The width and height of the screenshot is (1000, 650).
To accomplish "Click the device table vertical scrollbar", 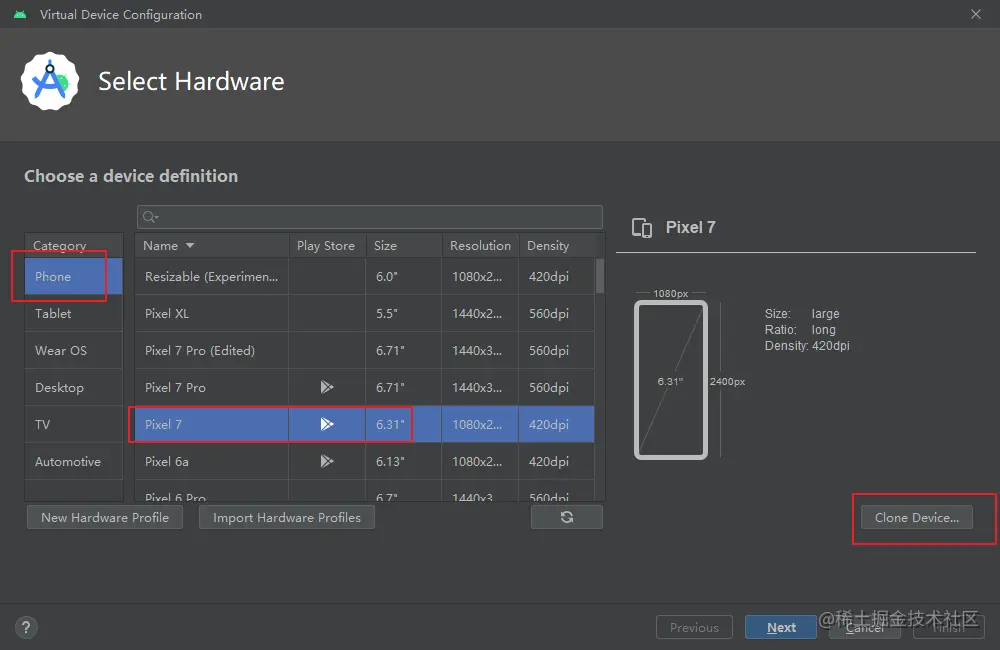I will point(600,276).
